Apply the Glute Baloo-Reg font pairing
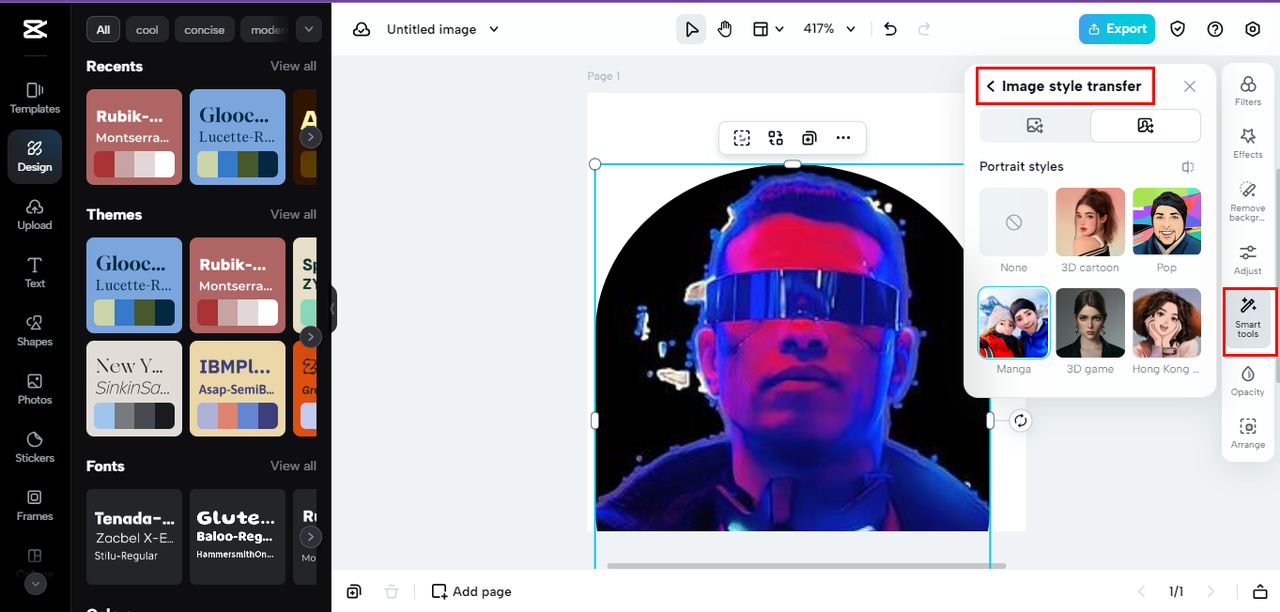1280x612 pixels. coord(237,536)
